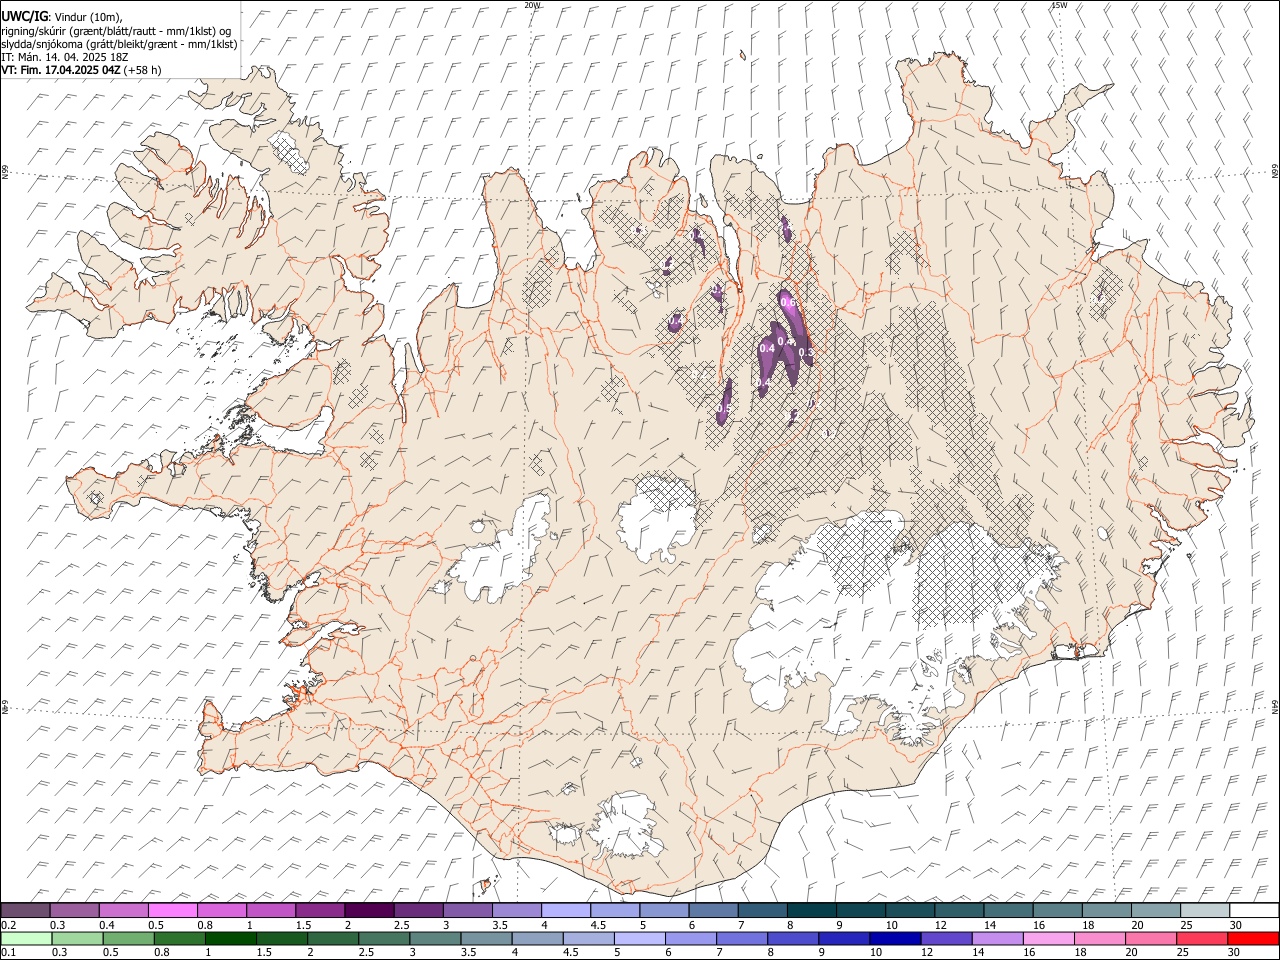The image size is (1280, 960).
Task: Select the upper legend swatch labeled 3.5
Action: click(517, 910)
